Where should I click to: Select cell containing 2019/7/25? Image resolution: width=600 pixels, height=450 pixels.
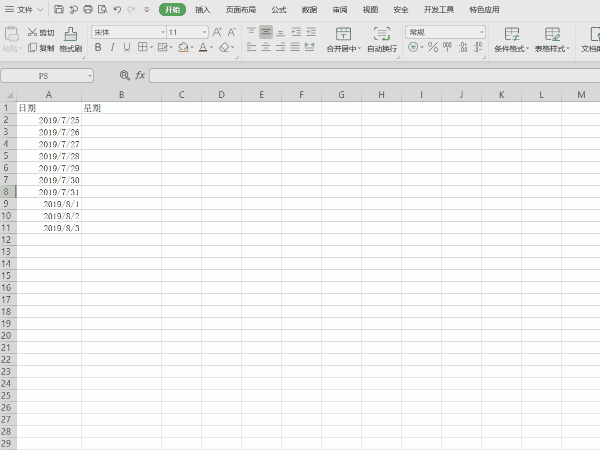point(49,120)
